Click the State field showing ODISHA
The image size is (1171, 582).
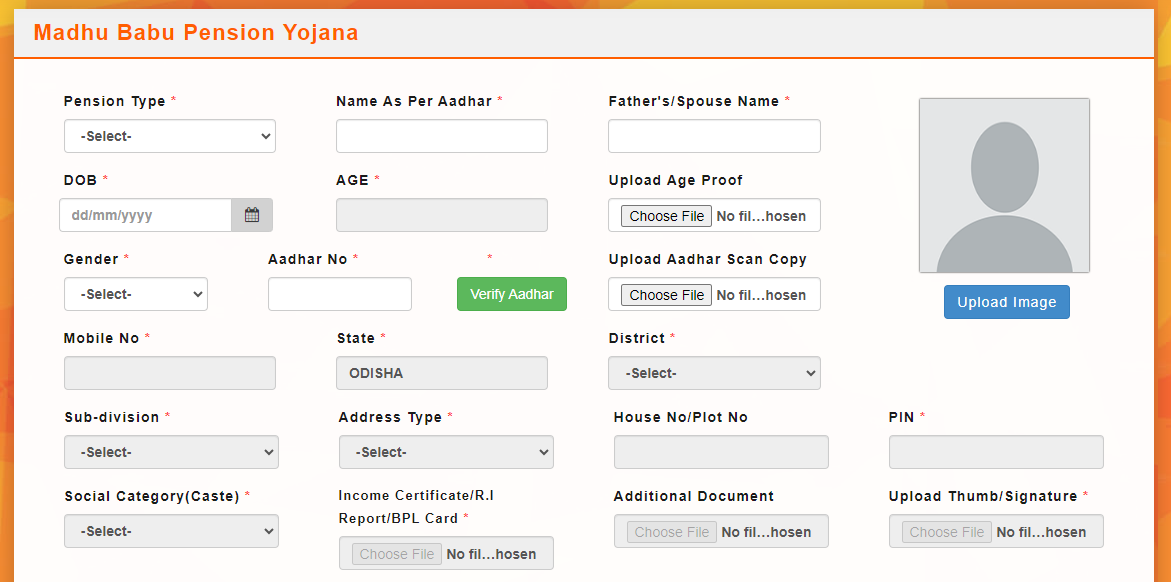pyautogui.click(x=441, y=373)
